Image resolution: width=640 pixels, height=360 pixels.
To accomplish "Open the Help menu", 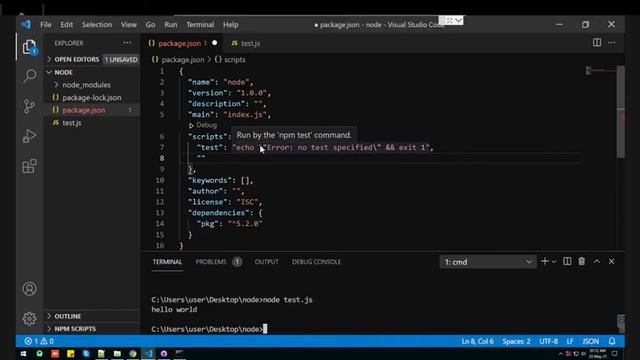I will 231,24.
